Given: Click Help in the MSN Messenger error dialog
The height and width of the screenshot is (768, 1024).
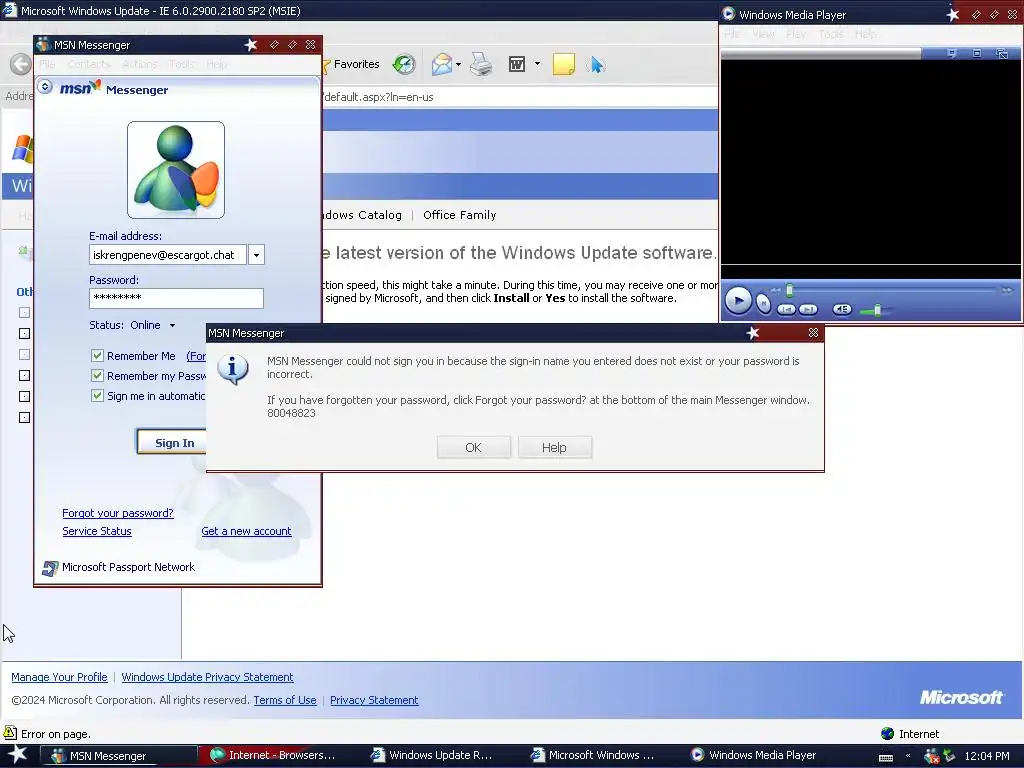Looking at the screenshot, I should pyautogui.click(x=554, y=447).
